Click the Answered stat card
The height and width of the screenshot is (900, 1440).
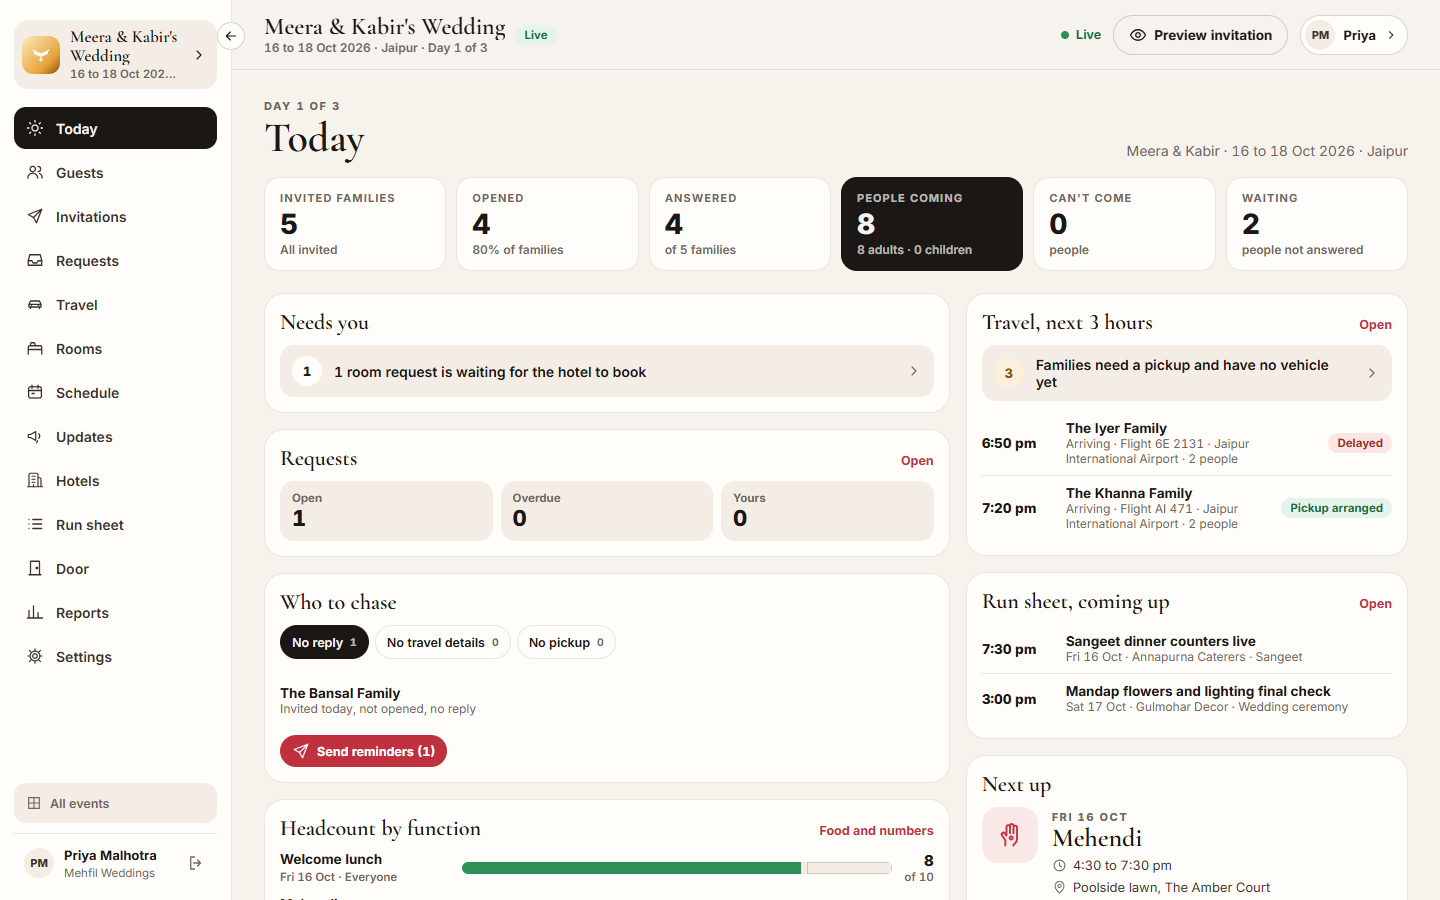click(740, 224)
